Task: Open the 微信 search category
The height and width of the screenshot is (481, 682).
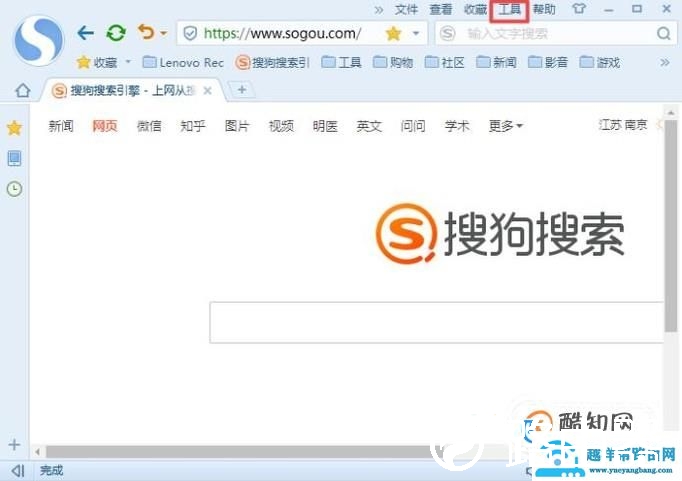Action: click(x=149, y=126)
